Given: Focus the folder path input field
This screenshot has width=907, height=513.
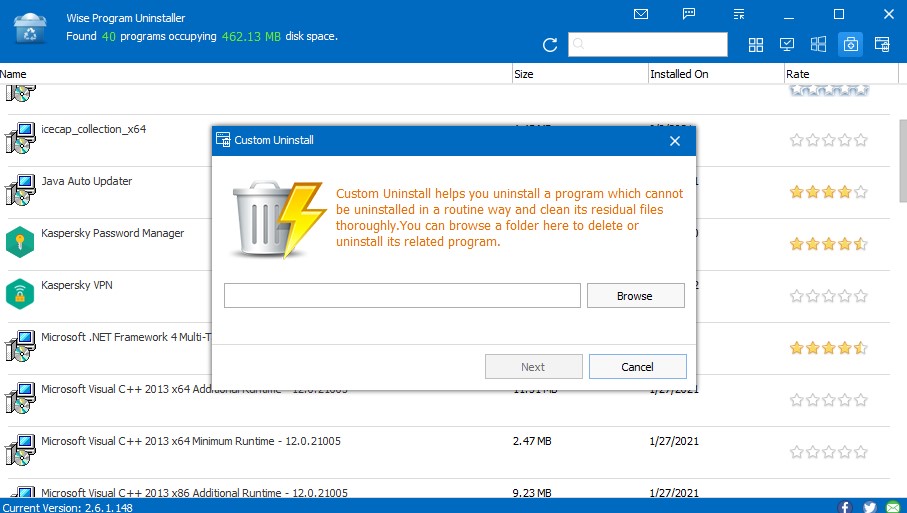Looking at the screenshot, I should pos(402,296).
